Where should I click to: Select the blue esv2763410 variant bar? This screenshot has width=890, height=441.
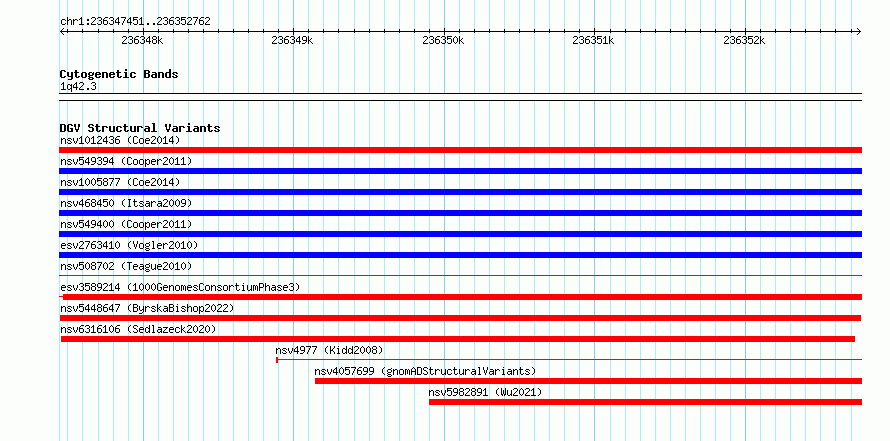click(x=460, y=255)
